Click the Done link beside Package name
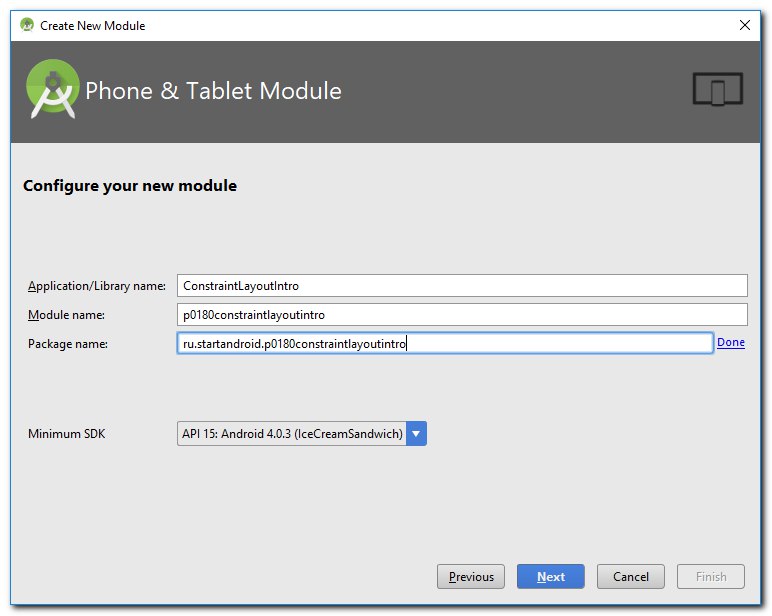The height and width of the screenshot is (616, 772). (x=731, y=342)
